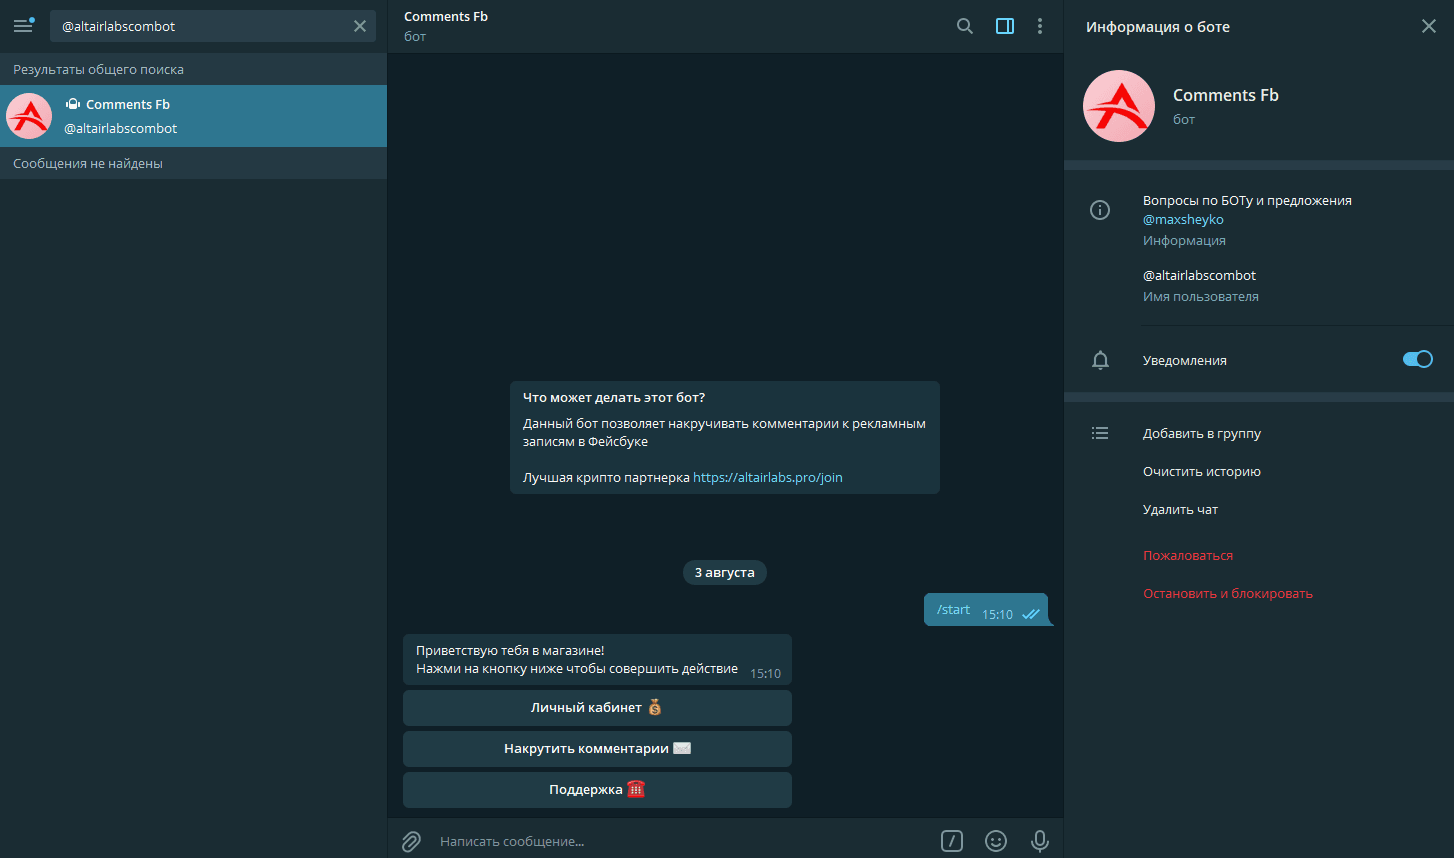1454x858 pixels.
Task: Record a voice message with the microphone
Action: [1040, 841]
